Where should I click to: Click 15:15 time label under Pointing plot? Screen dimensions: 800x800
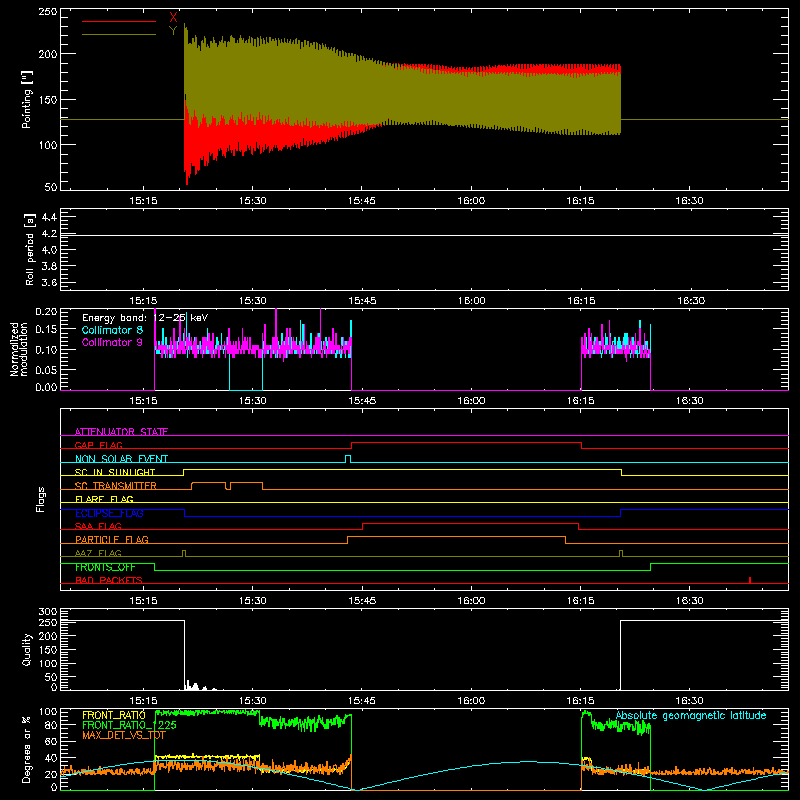(x=143, y=201)
